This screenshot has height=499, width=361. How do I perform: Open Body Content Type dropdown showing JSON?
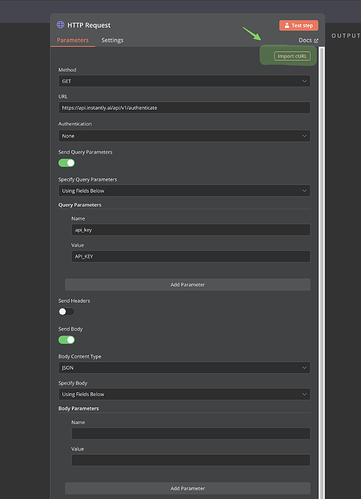coord(184,368)
